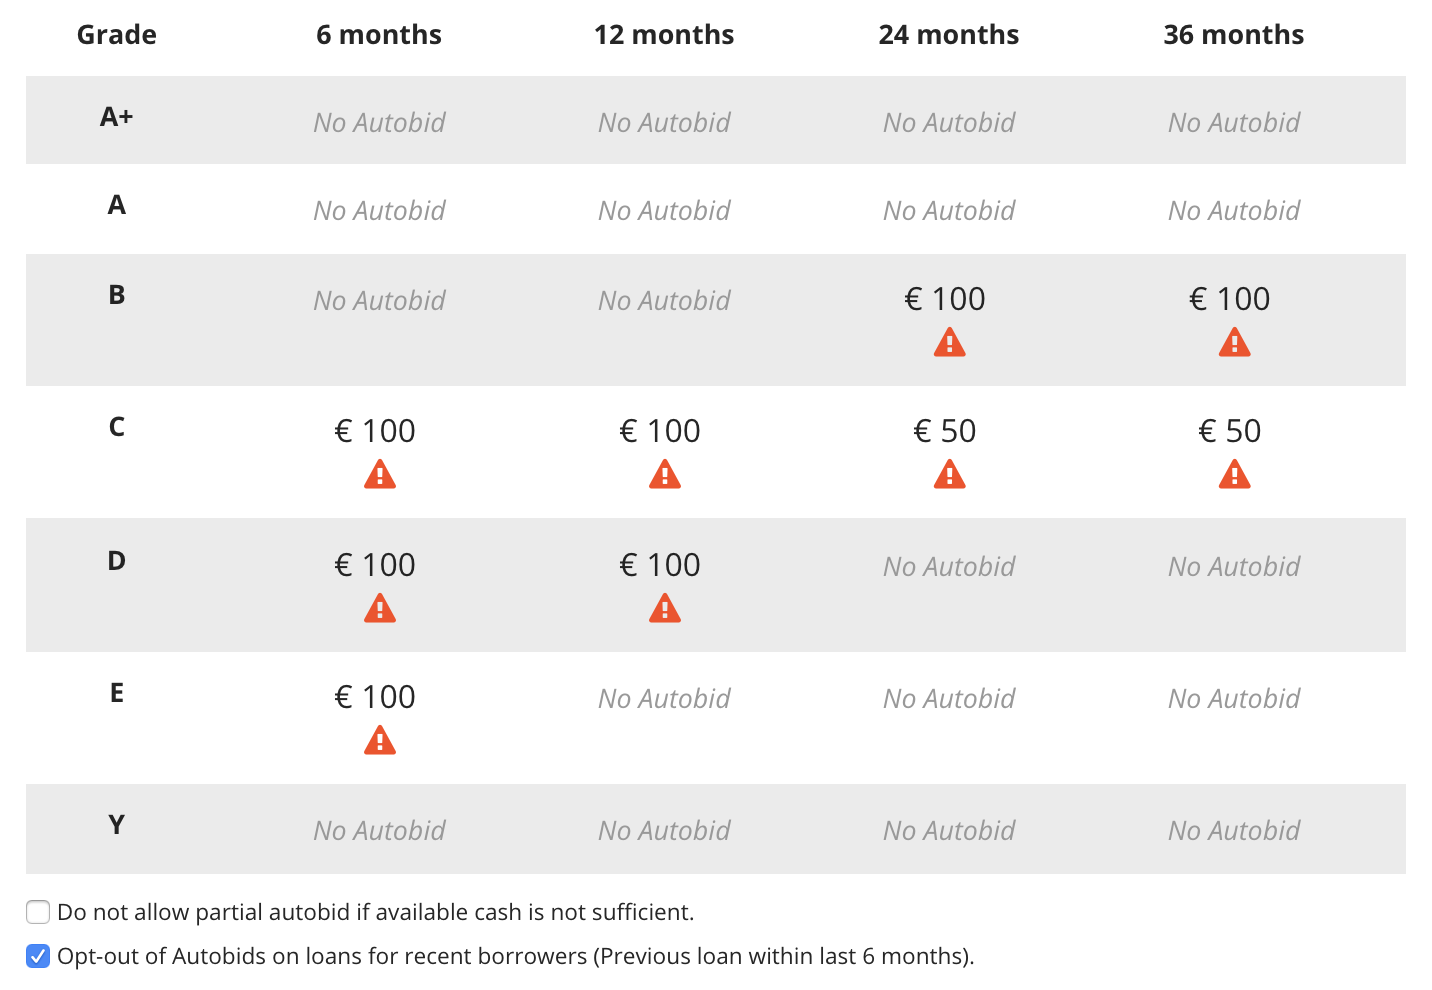Click warning icon for grade B 36 months
Image resolution: width=1432 pixels, height=990 pixels.
pyautogui.click(x=1234, y=344)
